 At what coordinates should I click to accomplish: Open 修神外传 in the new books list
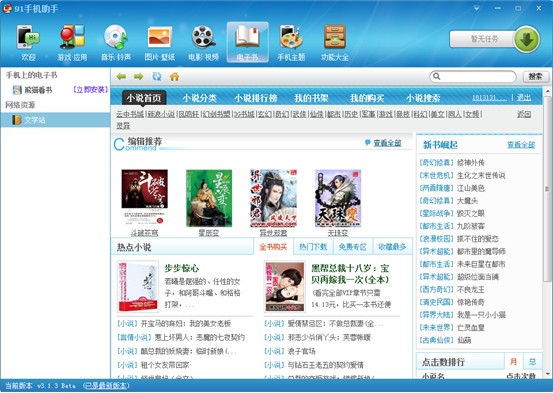(x=471, y=163)
